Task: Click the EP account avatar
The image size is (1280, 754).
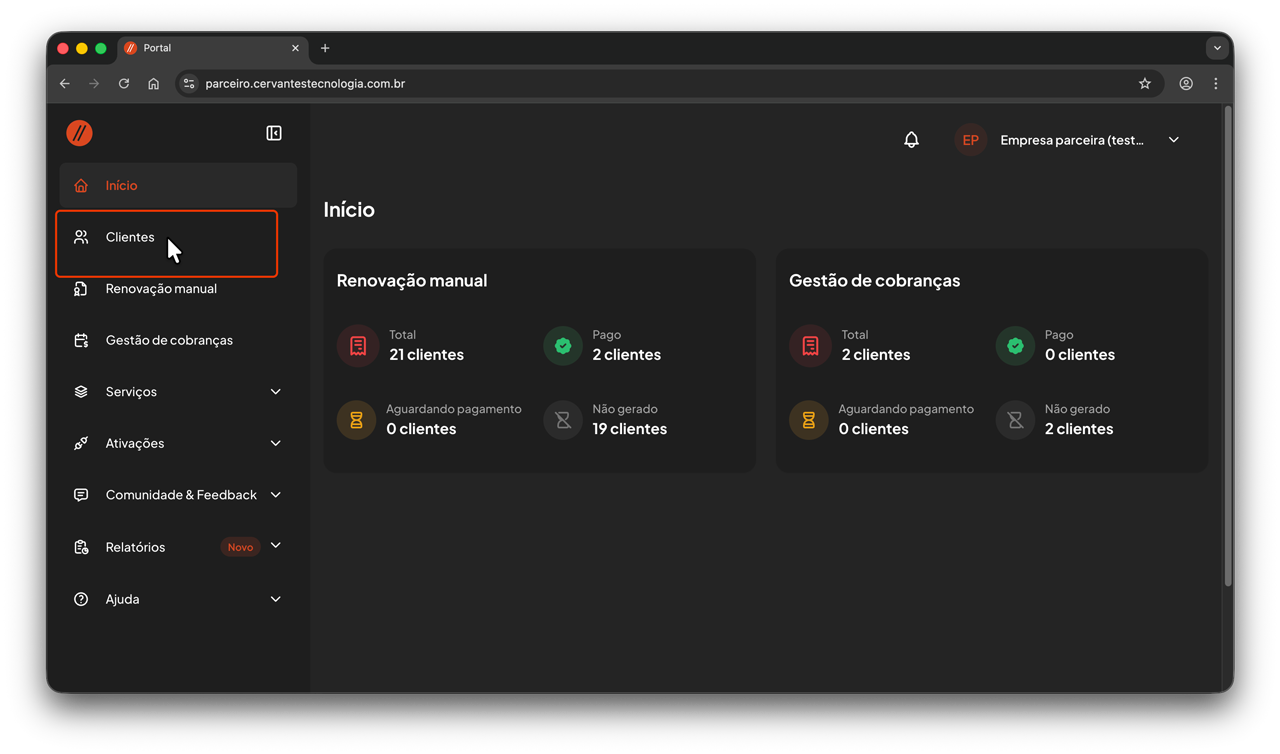Action: pyautogui.click(x=970, y=140)
